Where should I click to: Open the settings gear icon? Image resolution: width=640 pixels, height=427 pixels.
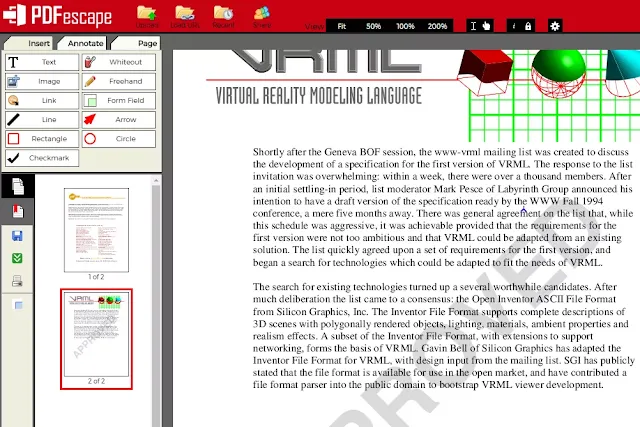point(555,26)
